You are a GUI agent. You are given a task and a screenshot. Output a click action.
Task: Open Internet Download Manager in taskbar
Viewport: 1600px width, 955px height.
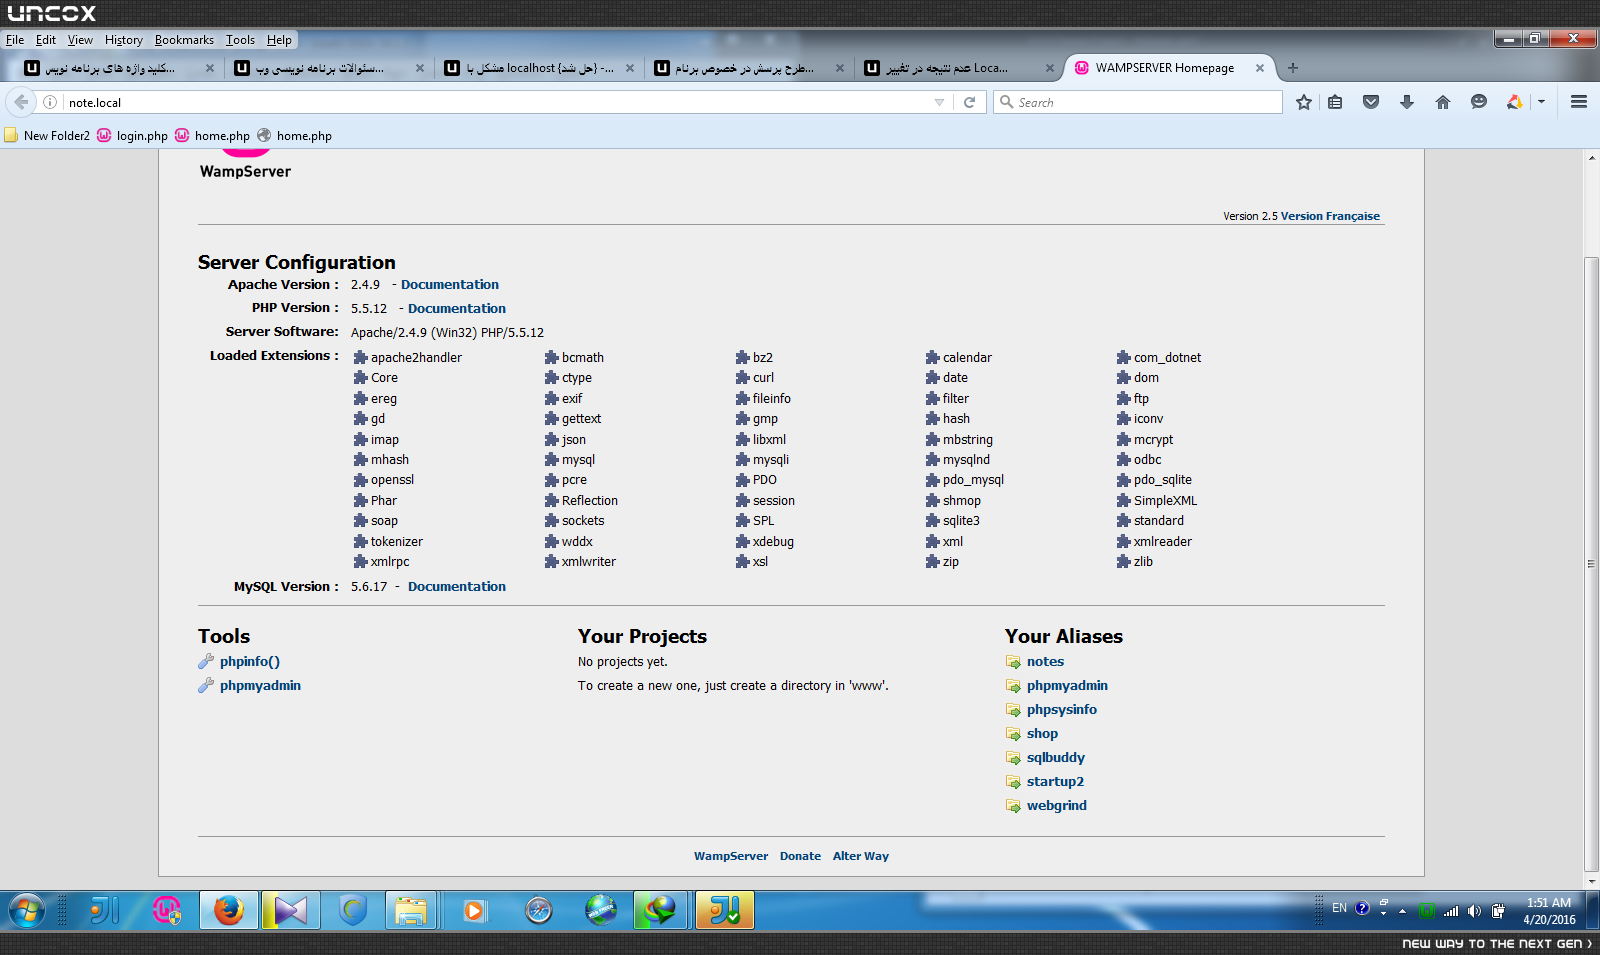tap(661, 911)
